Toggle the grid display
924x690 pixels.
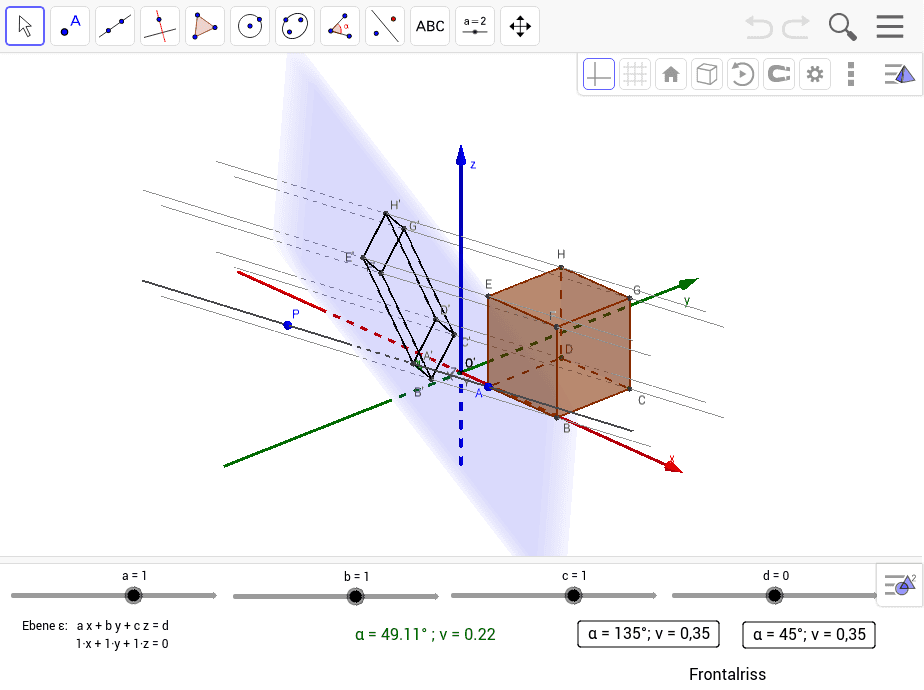point(635,74)
